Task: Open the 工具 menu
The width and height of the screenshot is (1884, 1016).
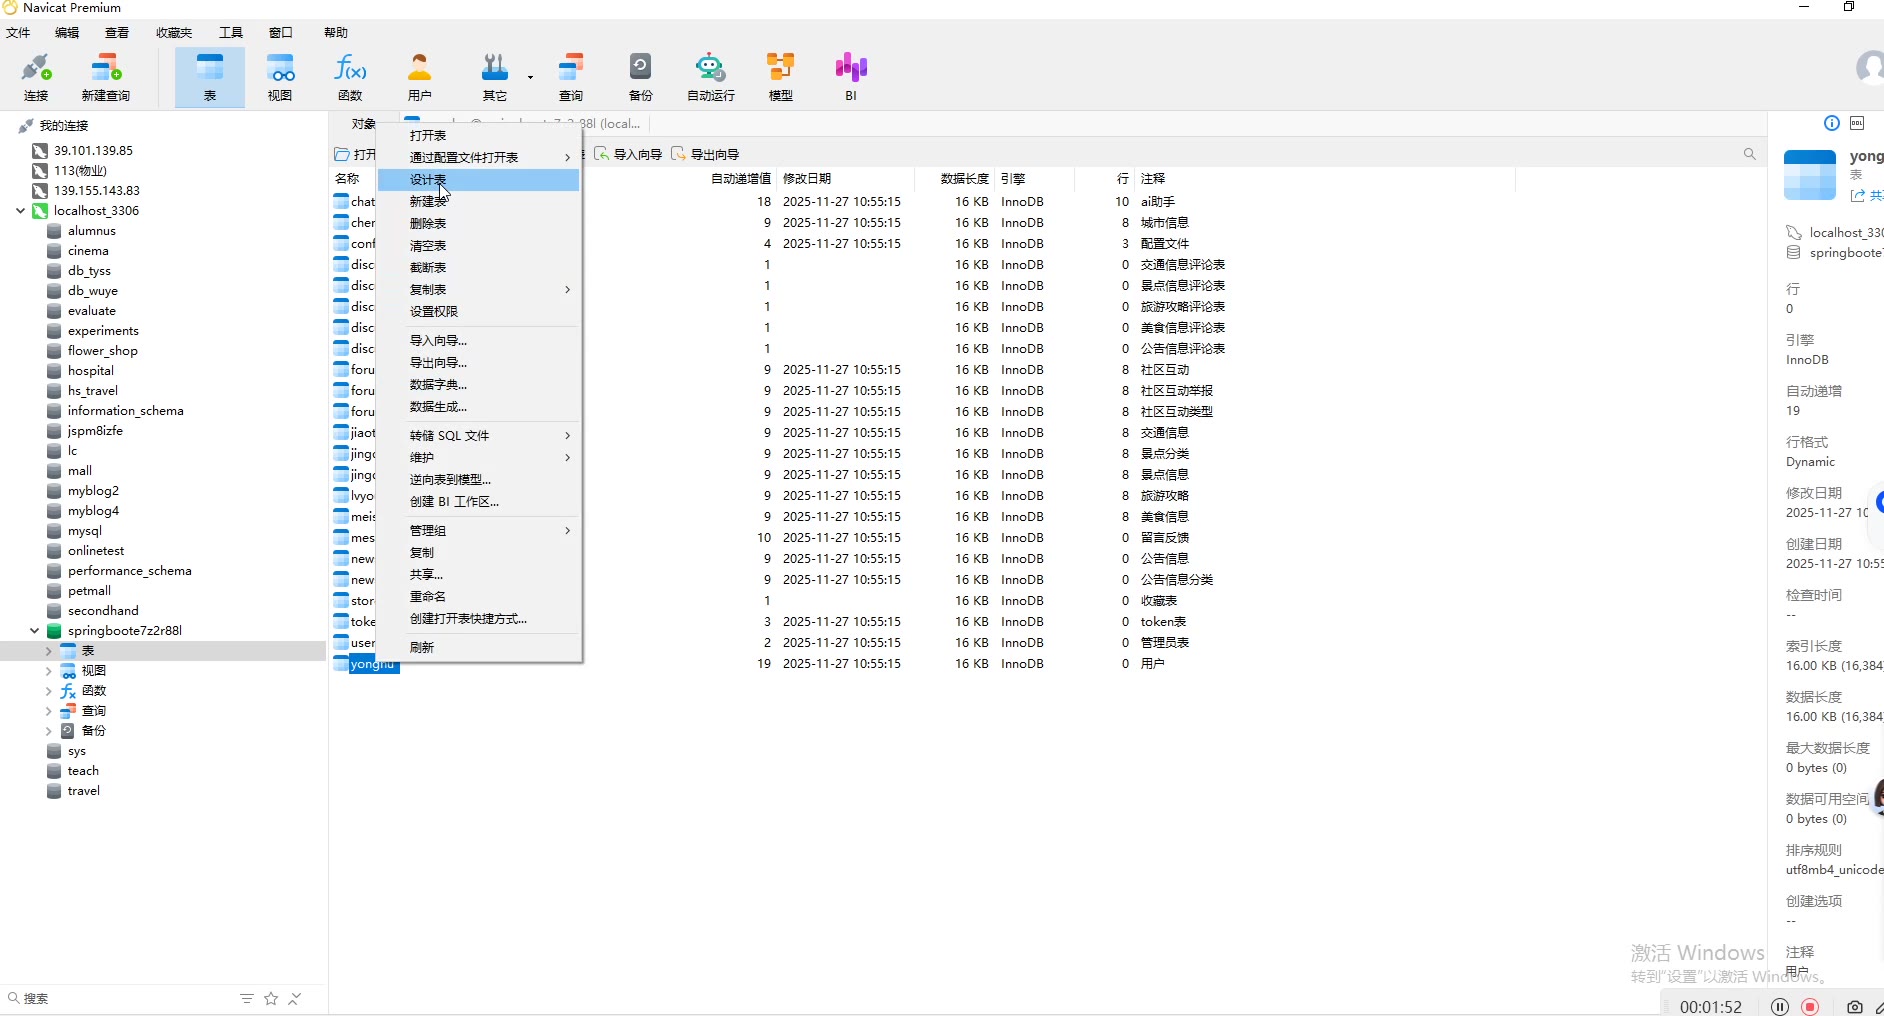Action: coord(231,33)
